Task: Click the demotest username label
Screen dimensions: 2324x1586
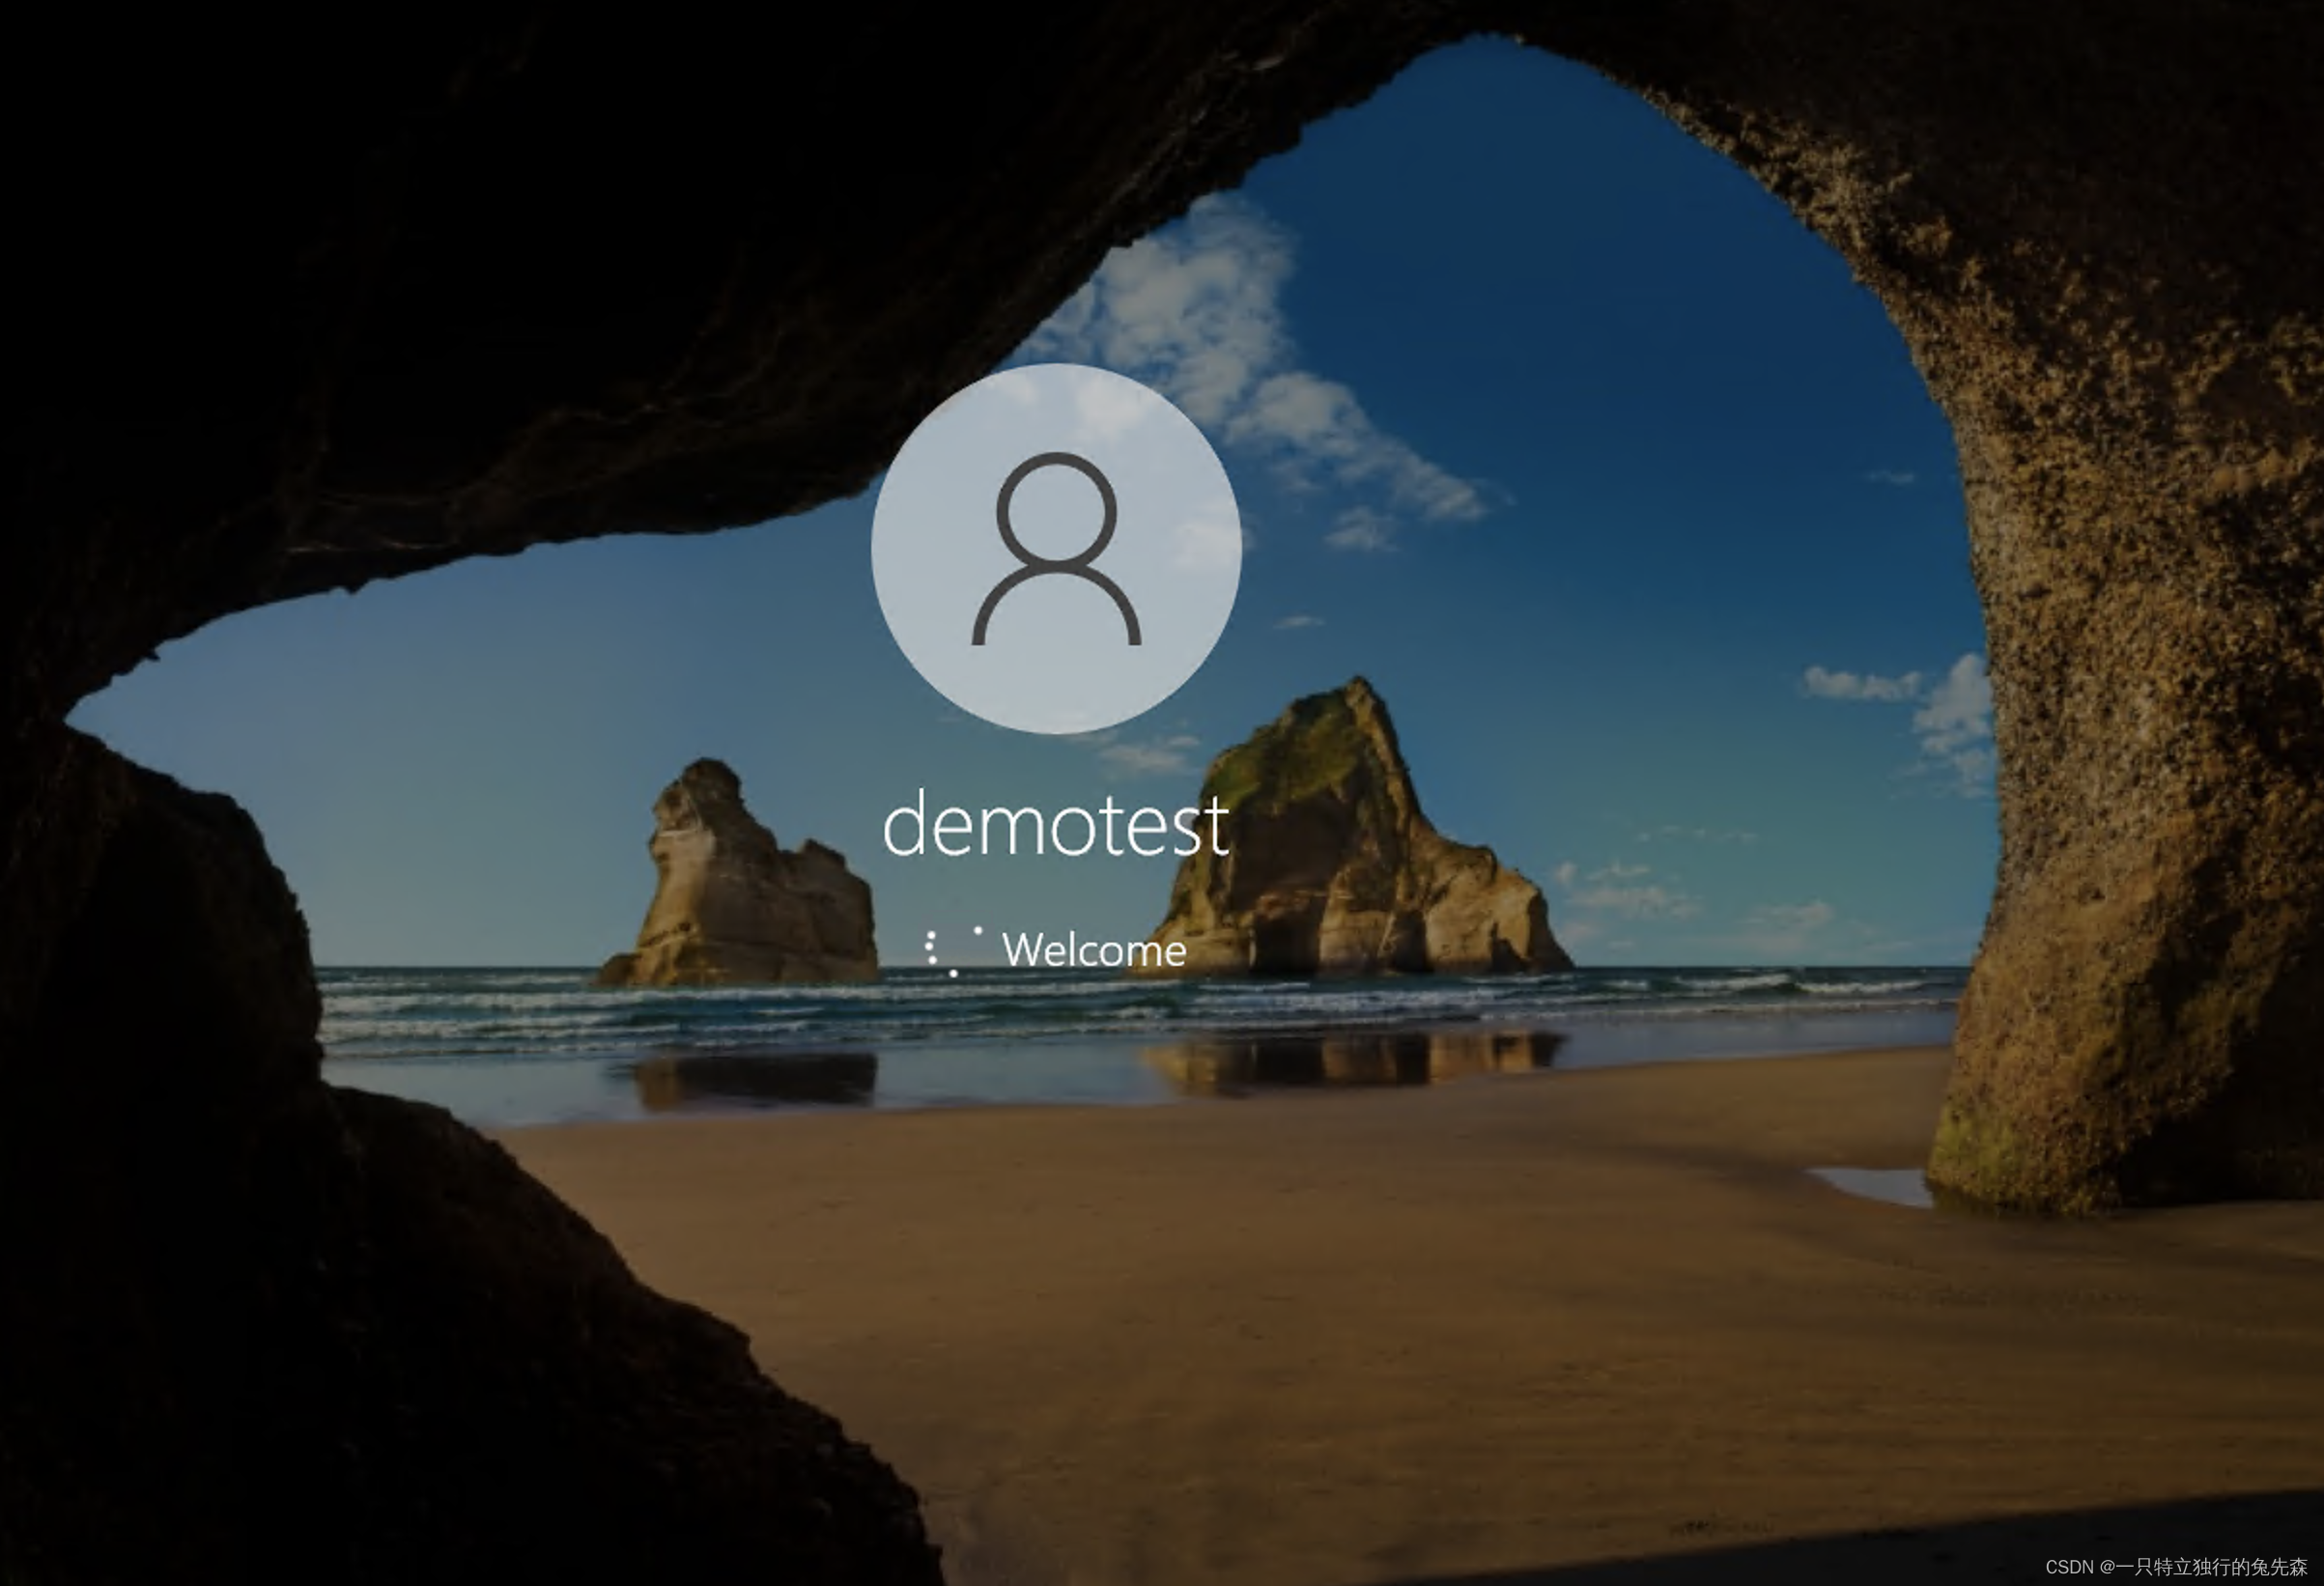Action: (1056, 825)
